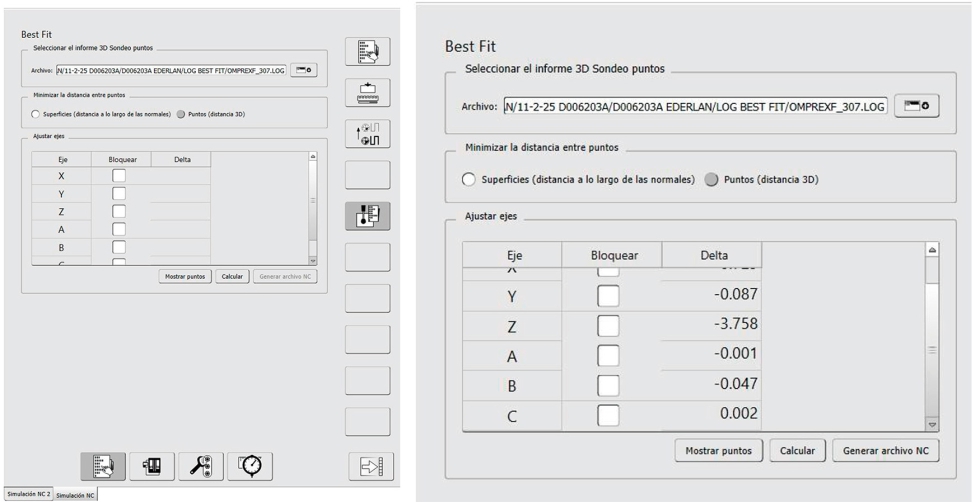Select Superficies radio in enlarged right panel

(469, 179)
